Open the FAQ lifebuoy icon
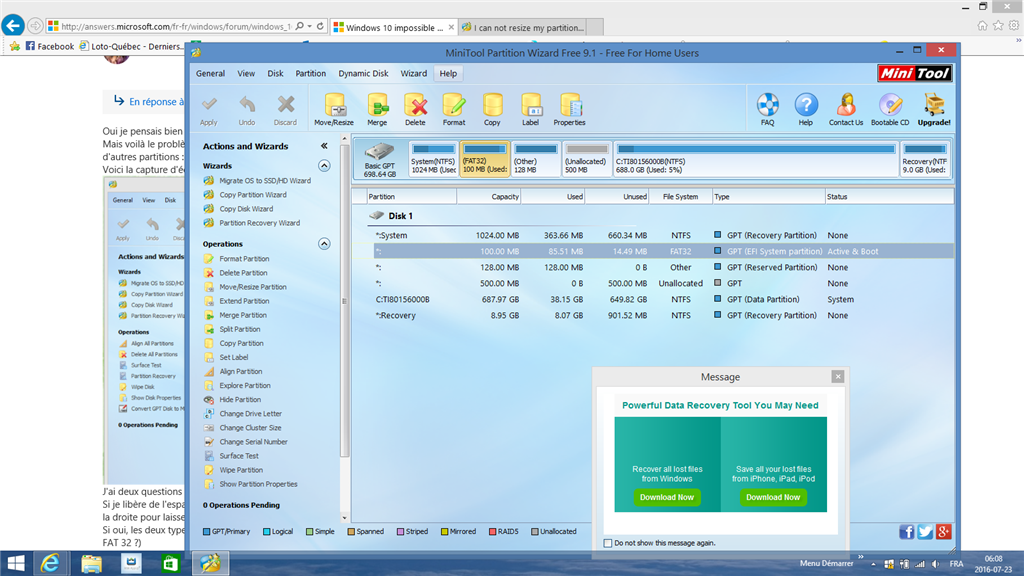 click(767, 109)
